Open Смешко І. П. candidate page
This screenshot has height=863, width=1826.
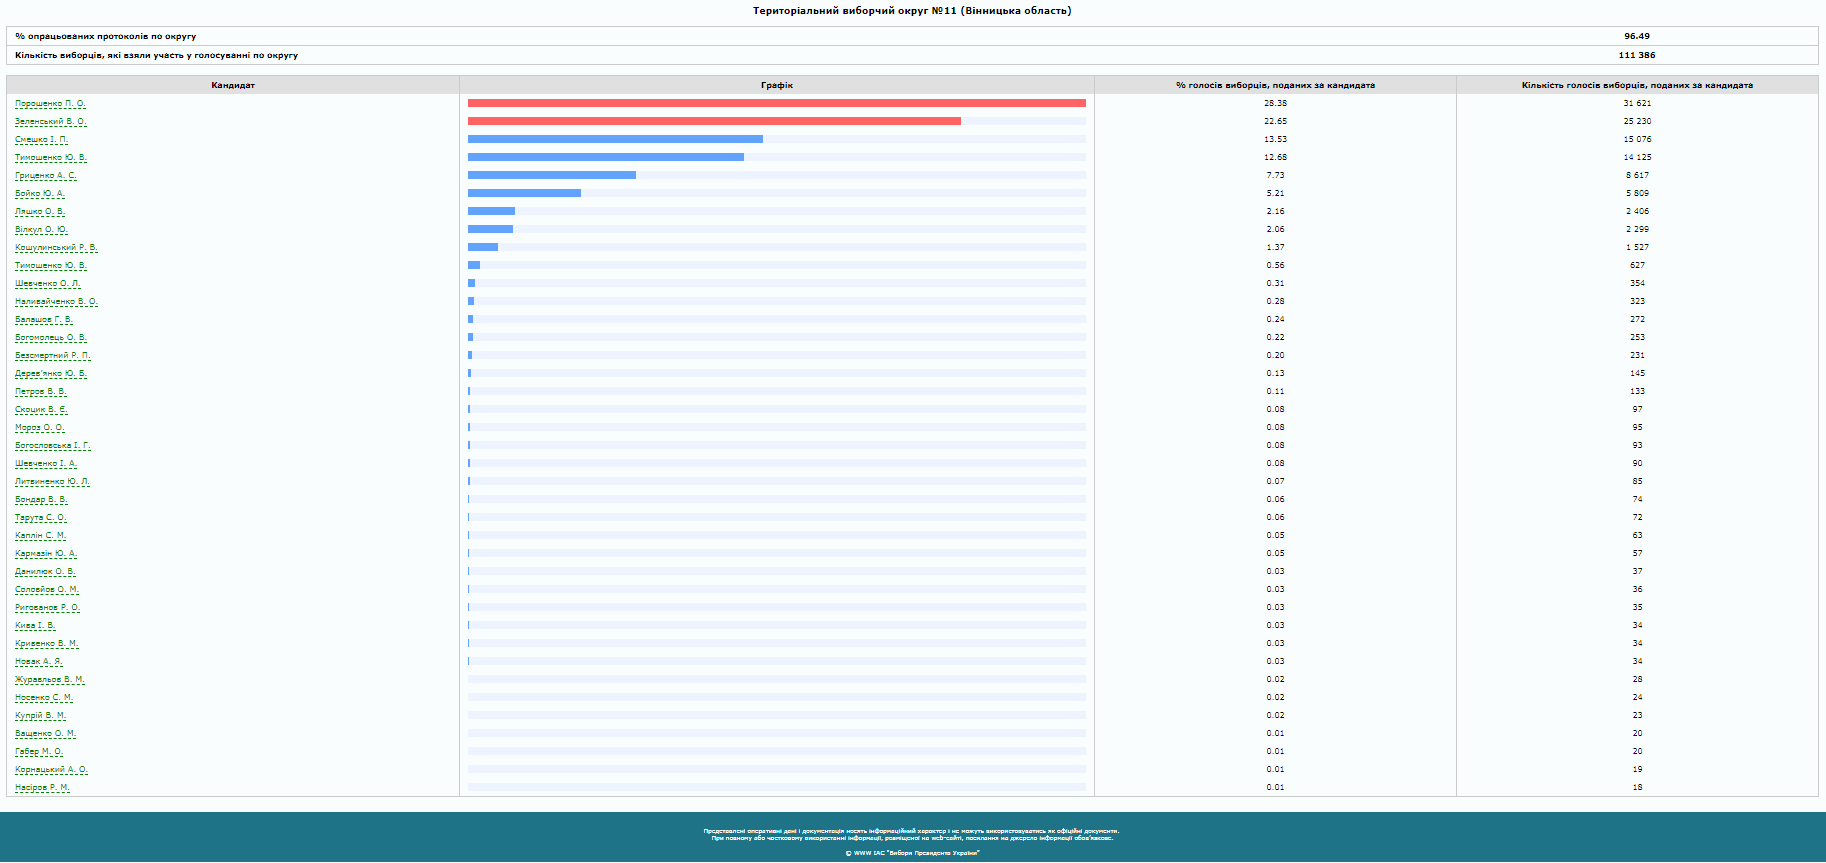point(41,140)
